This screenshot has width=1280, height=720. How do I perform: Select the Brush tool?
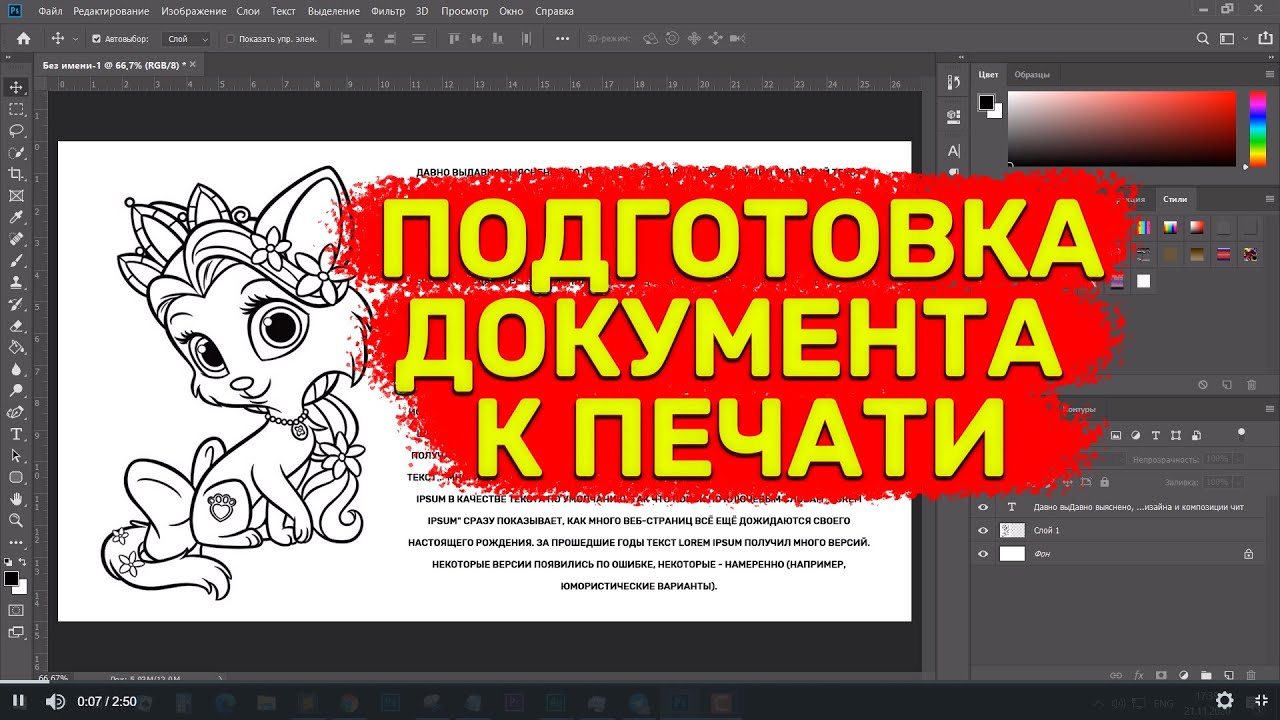(16, 260)
